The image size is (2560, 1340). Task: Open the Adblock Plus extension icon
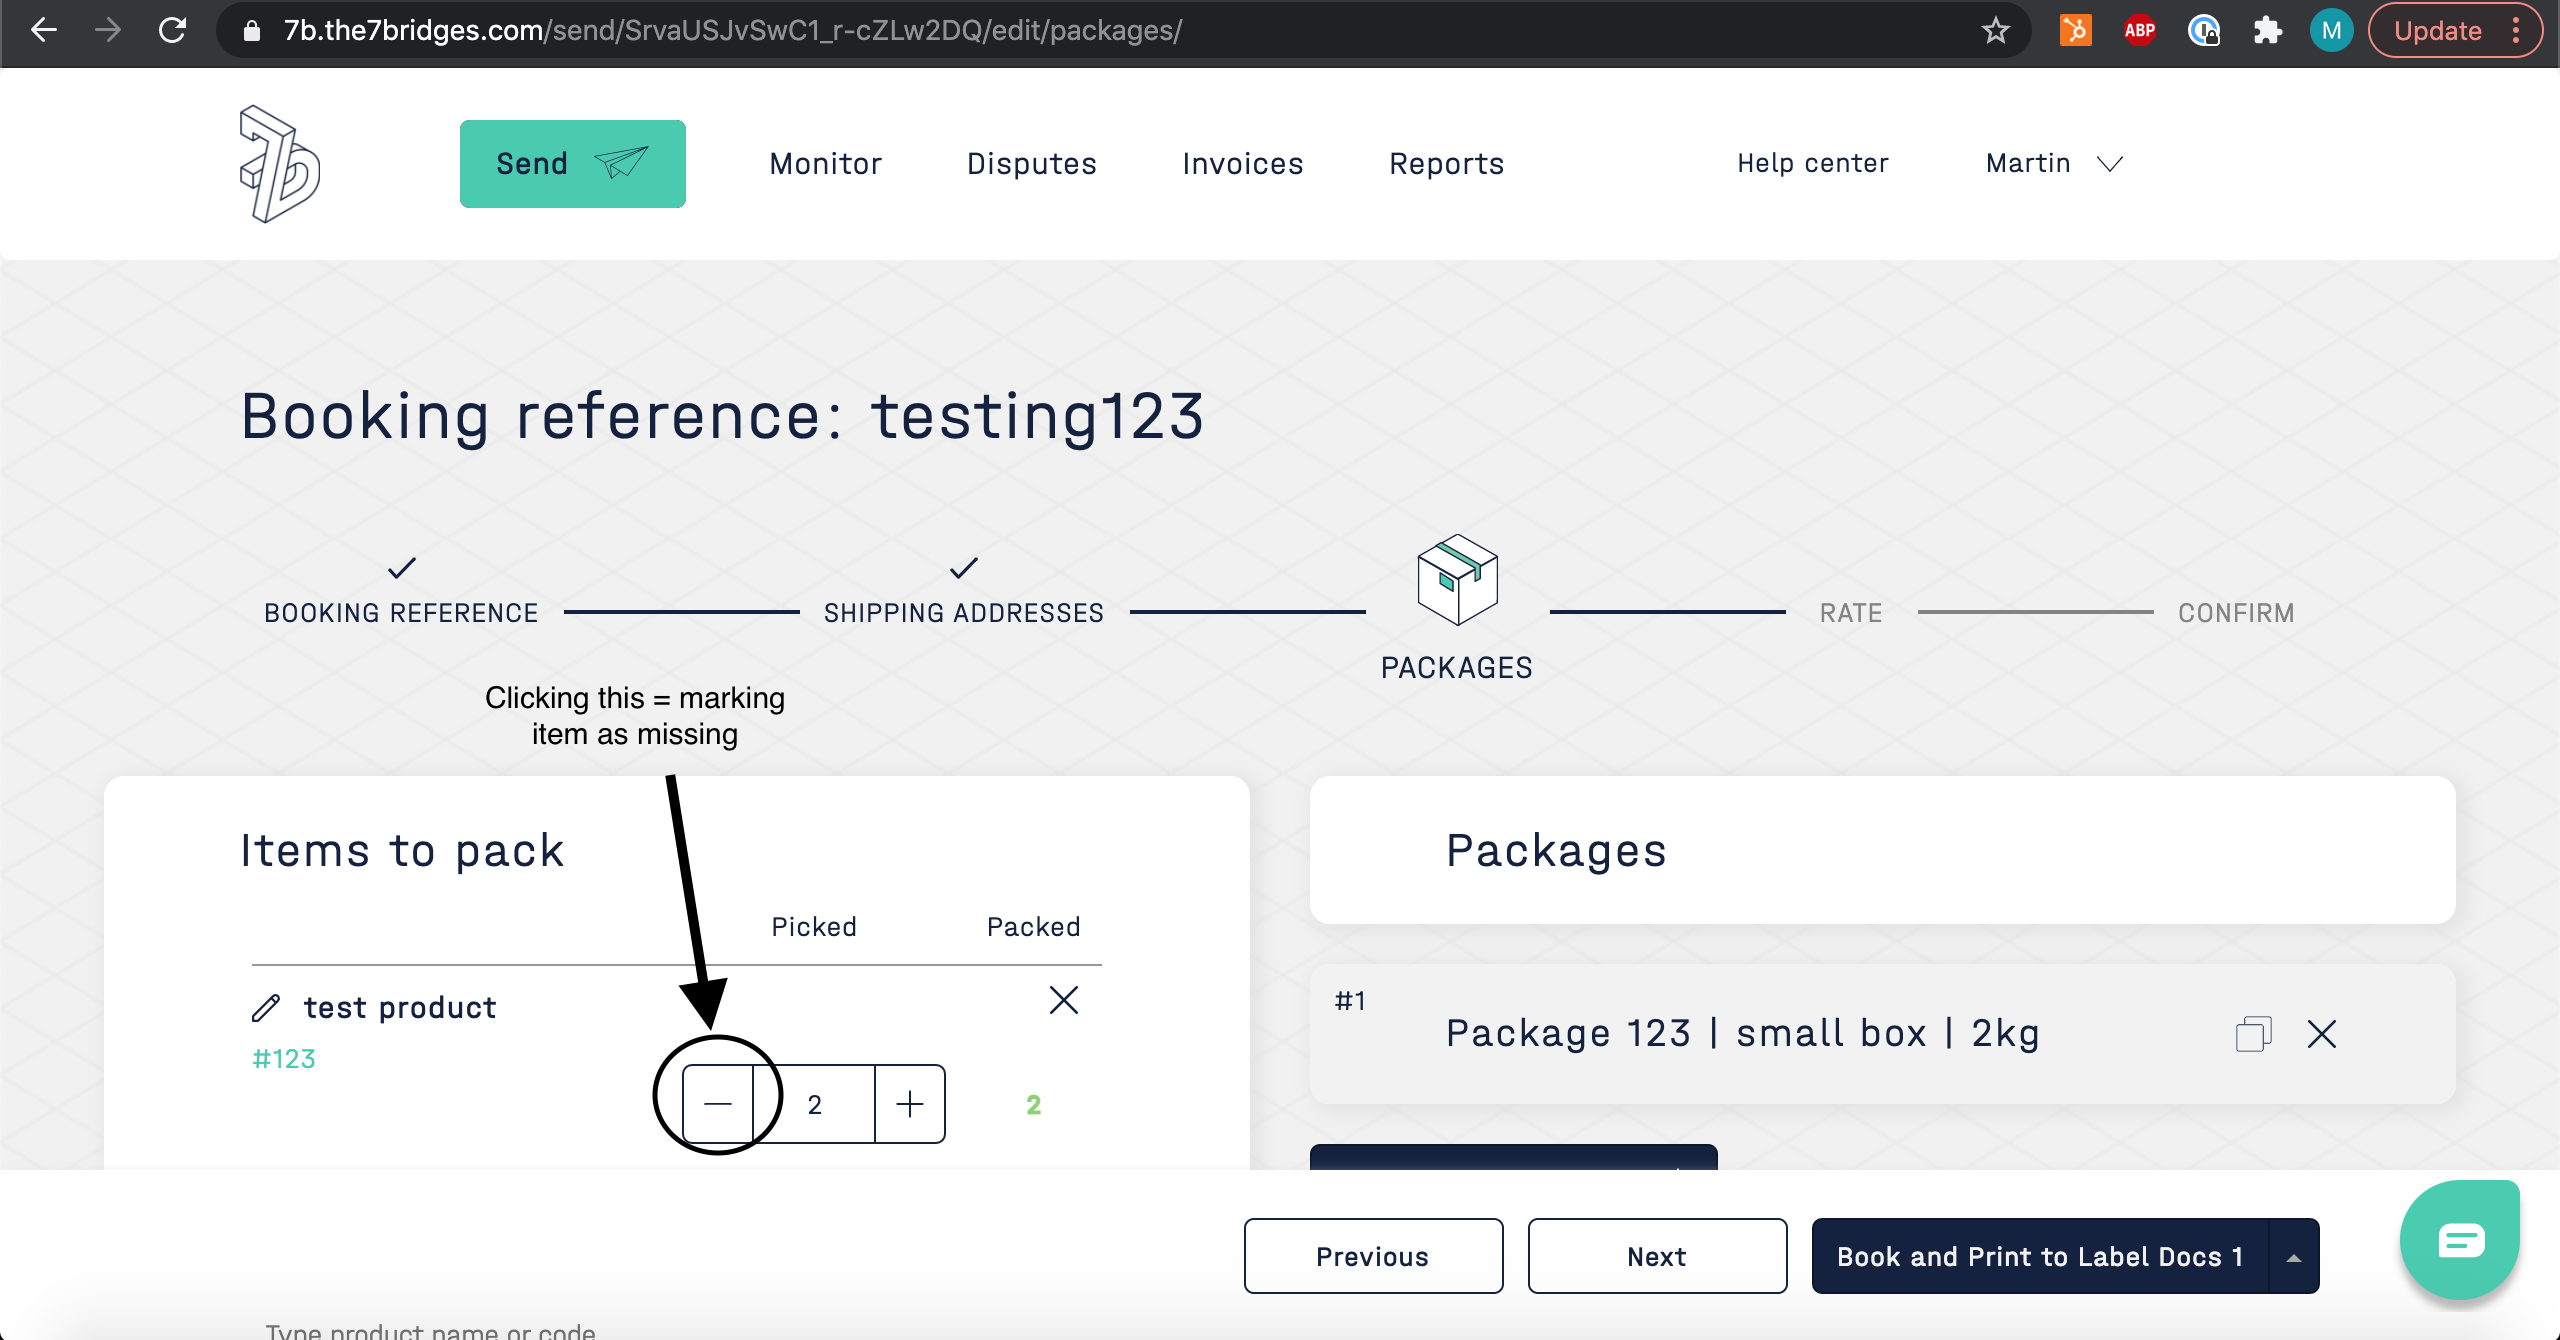(x=2139, y=31)
